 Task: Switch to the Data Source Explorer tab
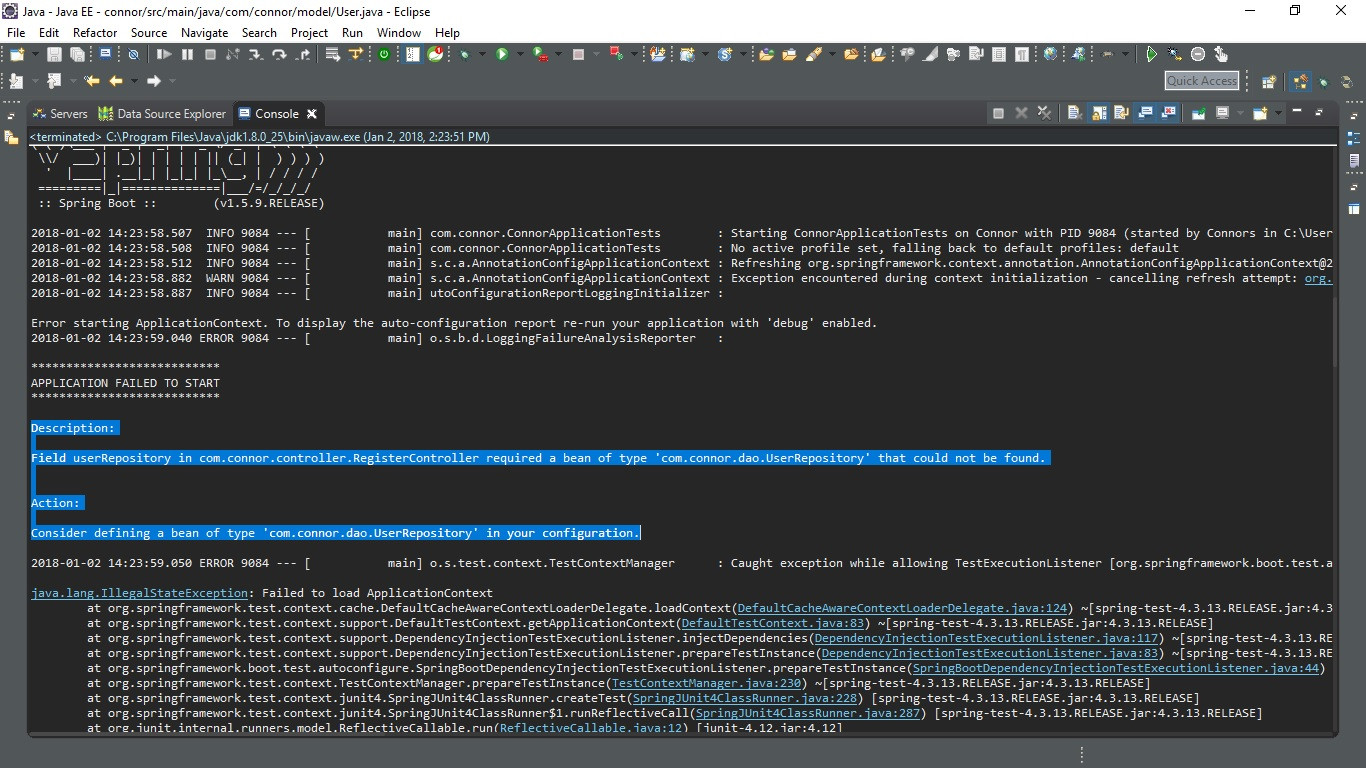163,114
